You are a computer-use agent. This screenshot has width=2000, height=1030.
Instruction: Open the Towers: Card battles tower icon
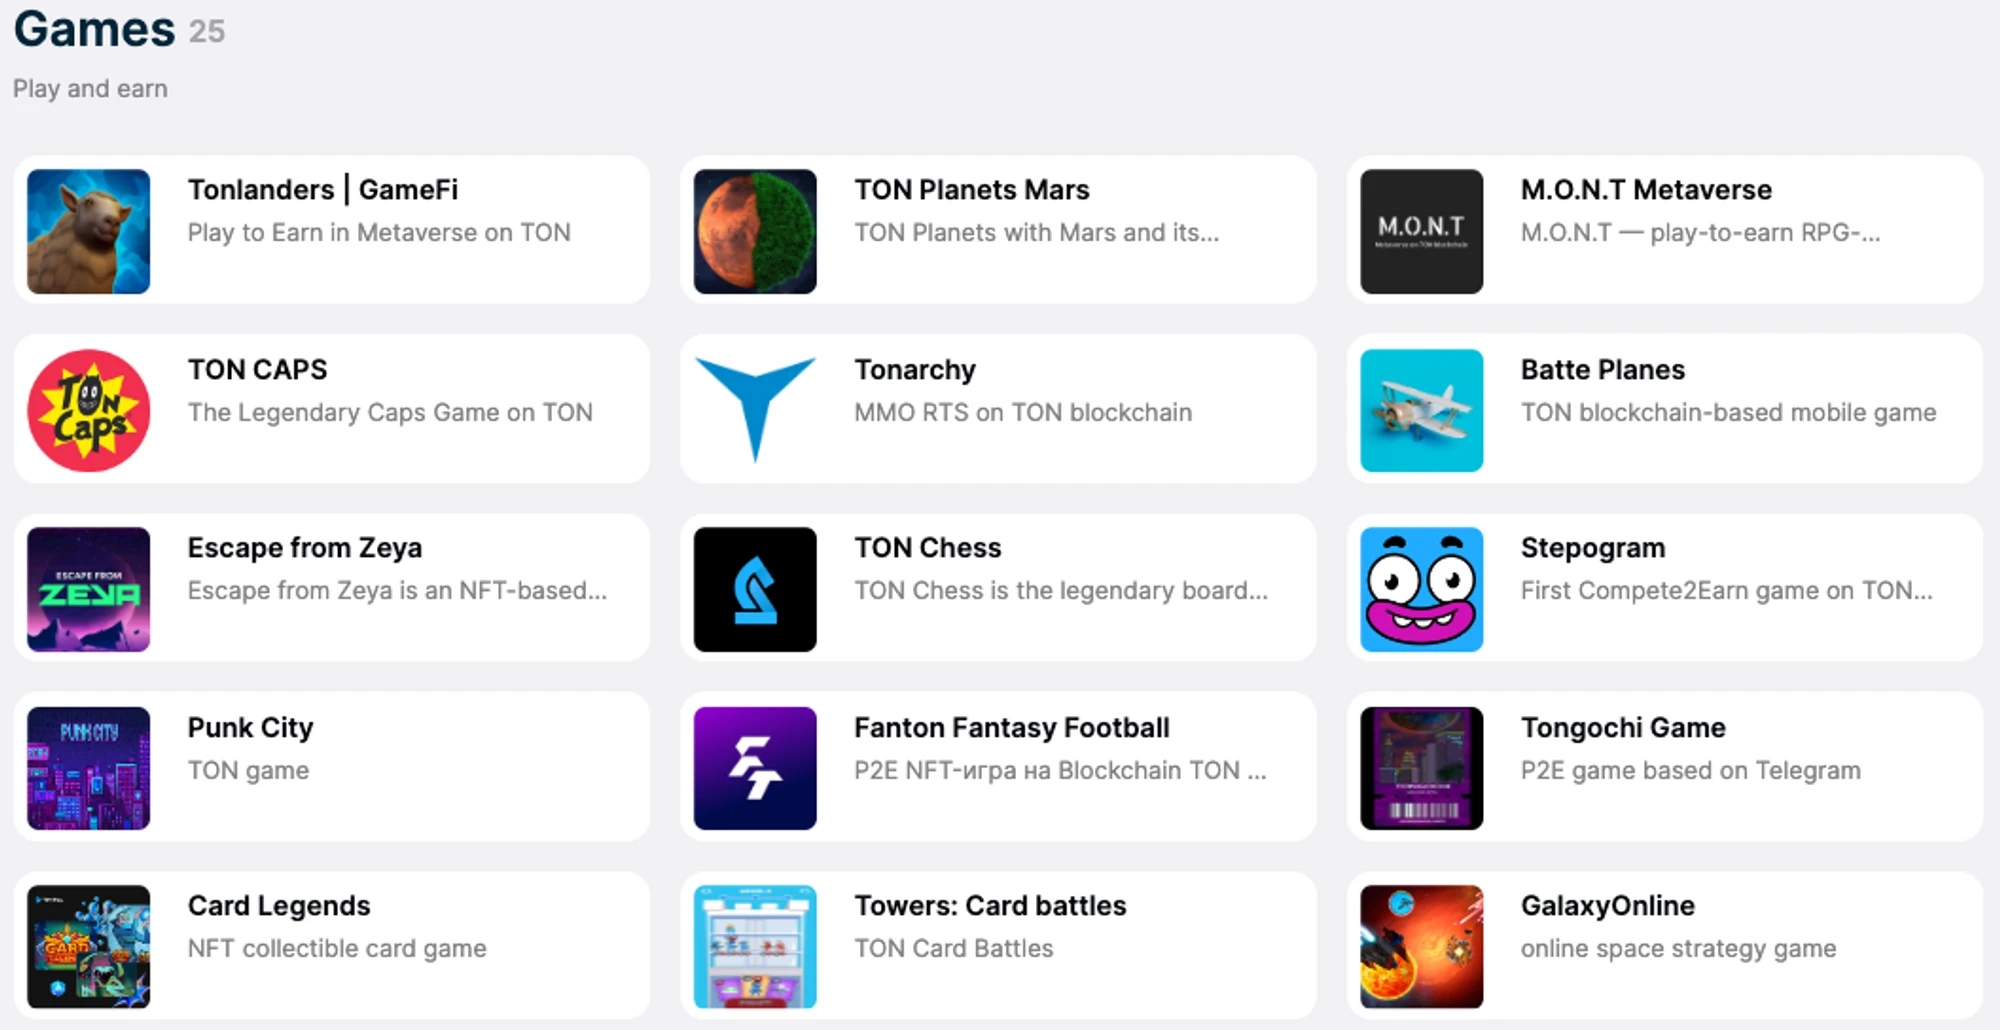click(755, 946)
